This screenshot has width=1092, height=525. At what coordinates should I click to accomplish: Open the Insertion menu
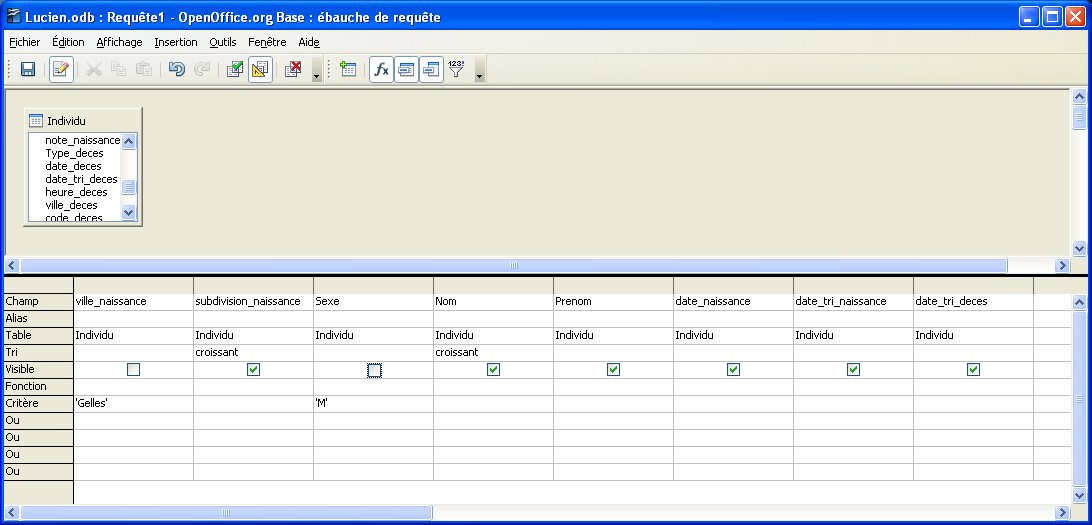tap(176, 42)
